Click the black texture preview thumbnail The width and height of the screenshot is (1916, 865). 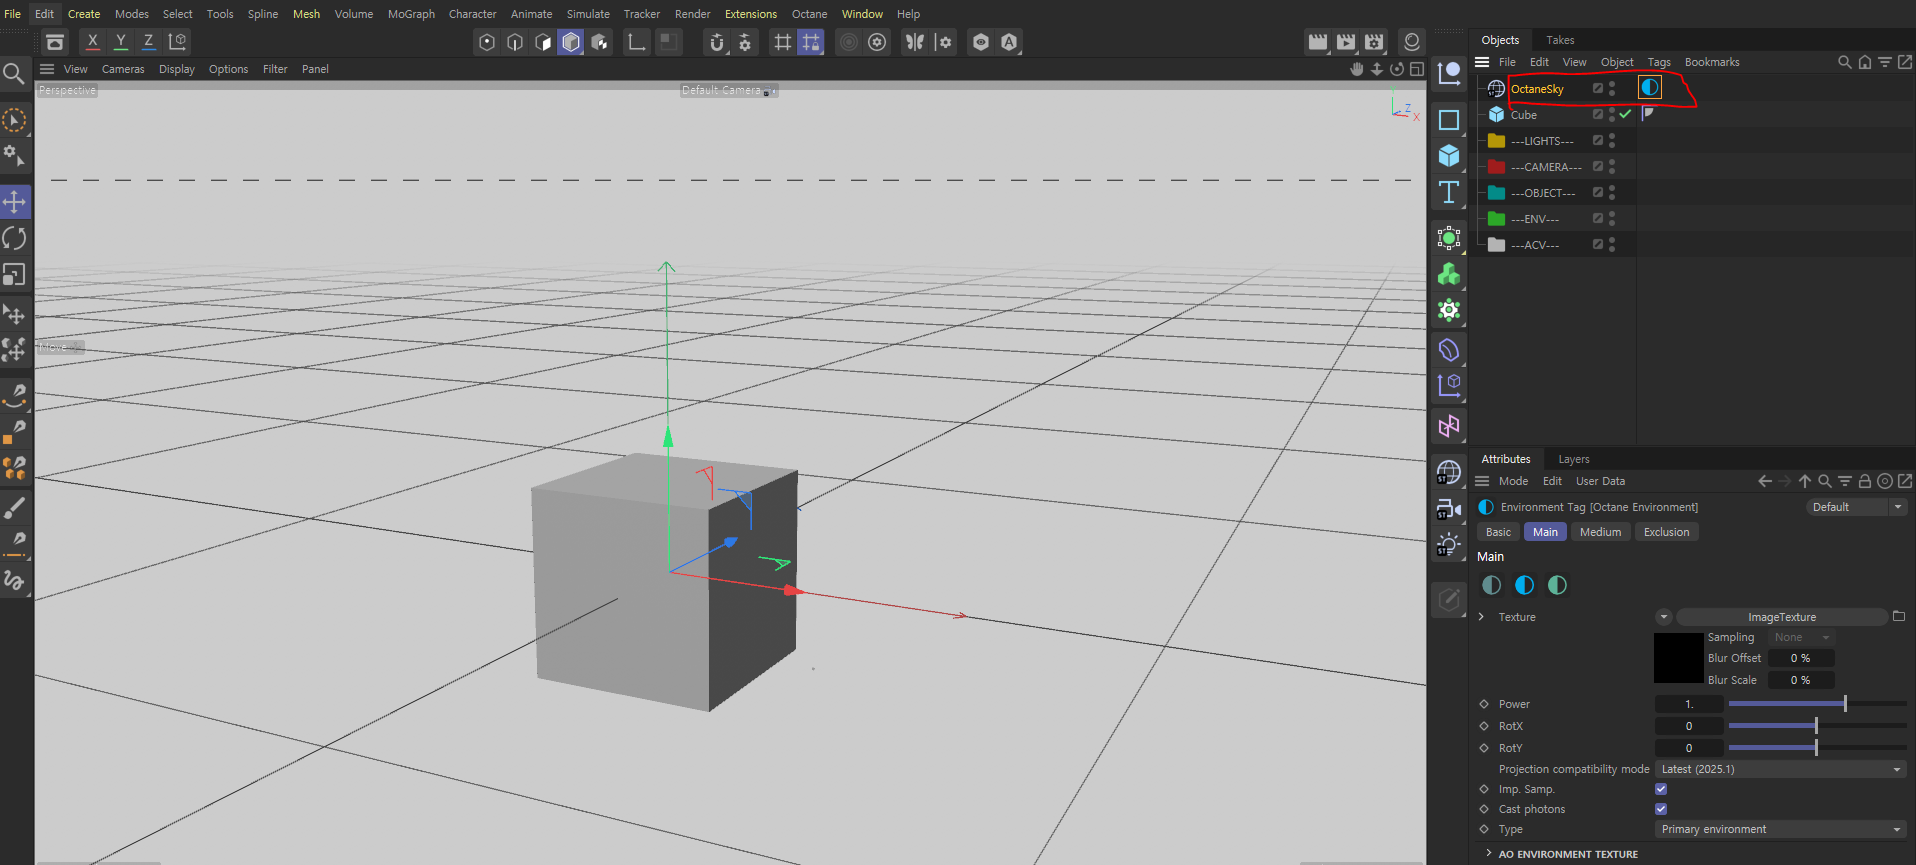click(1678, 658)
